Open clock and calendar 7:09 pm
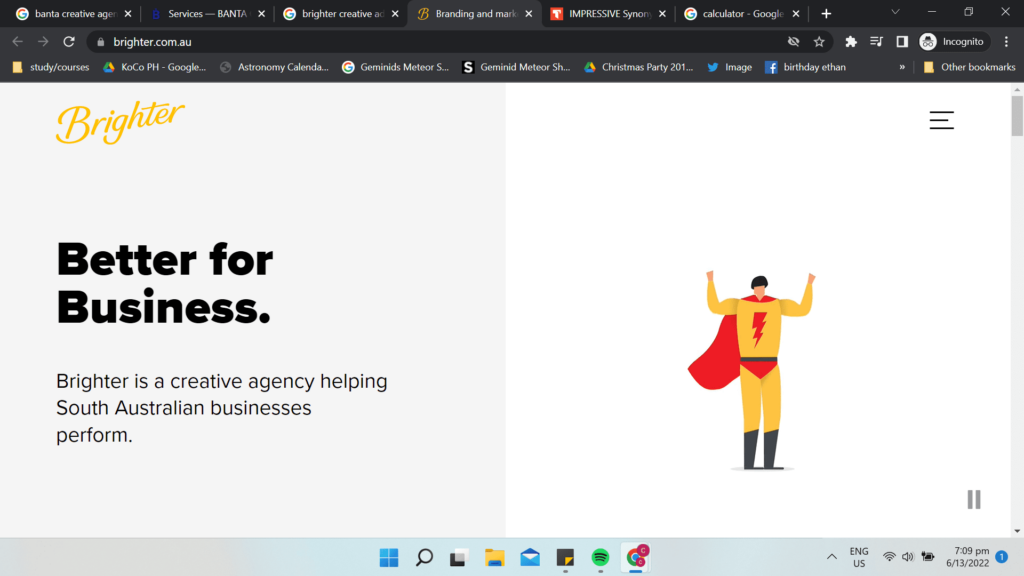1024x576 pixels. [x=968, y=557]
